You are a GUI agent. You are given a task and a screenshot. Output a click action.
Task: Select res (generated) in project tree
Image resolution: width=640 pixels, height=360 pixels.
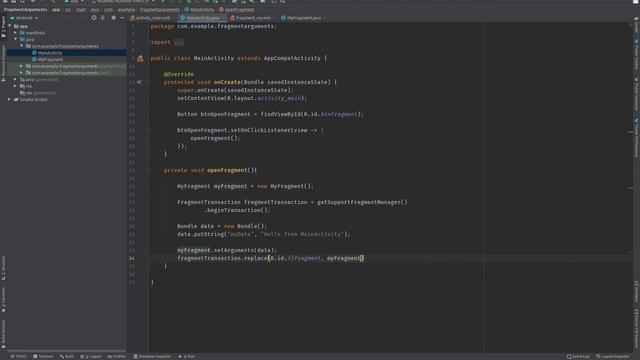(x=38, y=93)
